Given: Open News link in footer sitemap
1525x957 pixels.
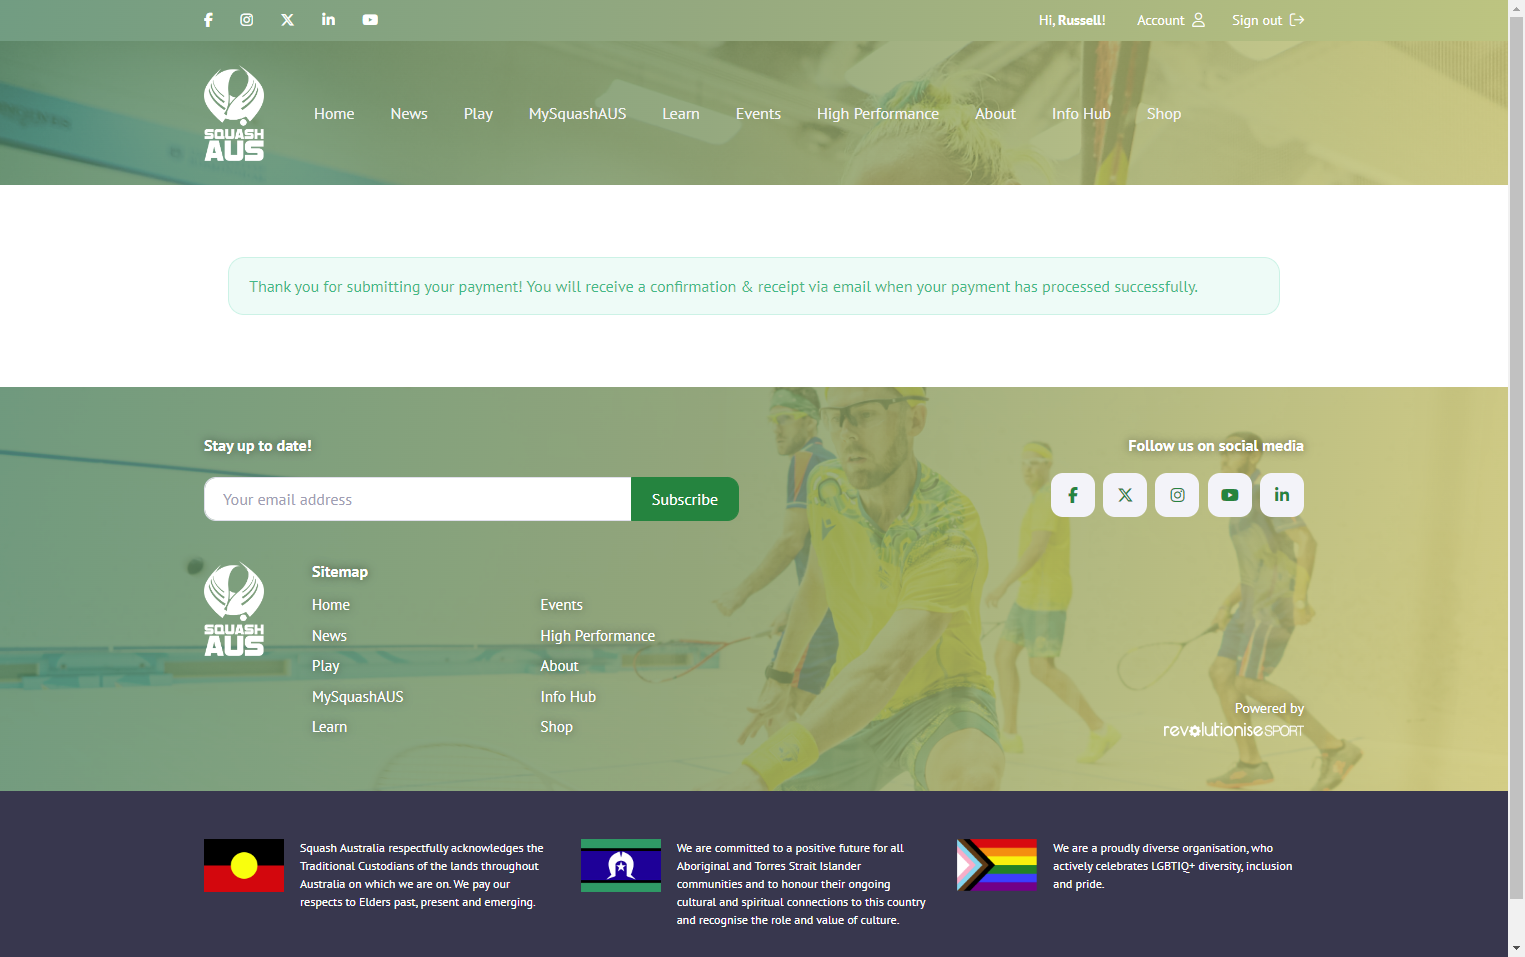Looking at the screenshot, I should [329, 636].
